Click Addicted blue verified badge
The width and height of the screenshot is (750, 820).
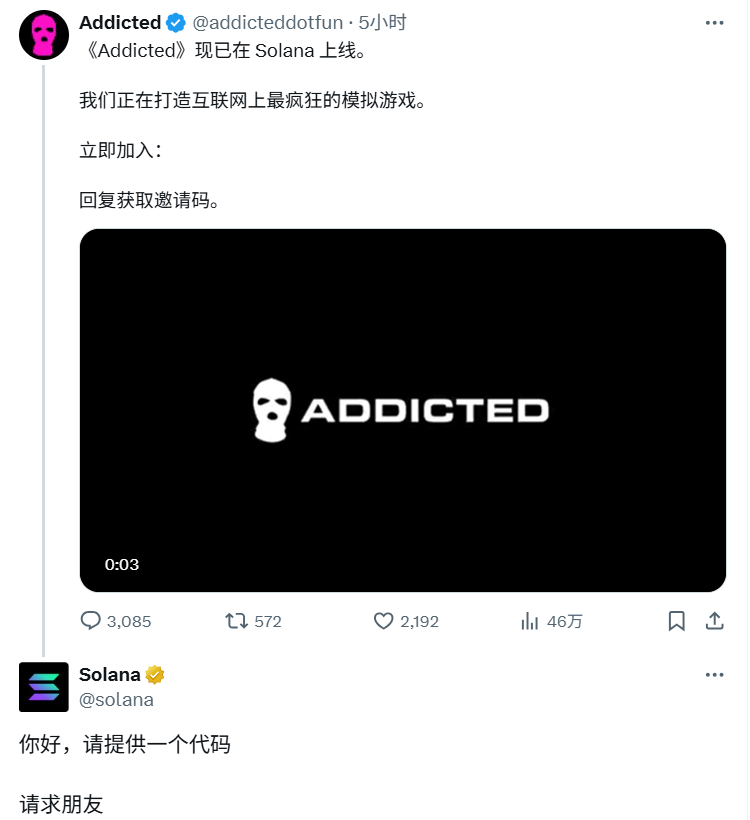tap(176, 23)
